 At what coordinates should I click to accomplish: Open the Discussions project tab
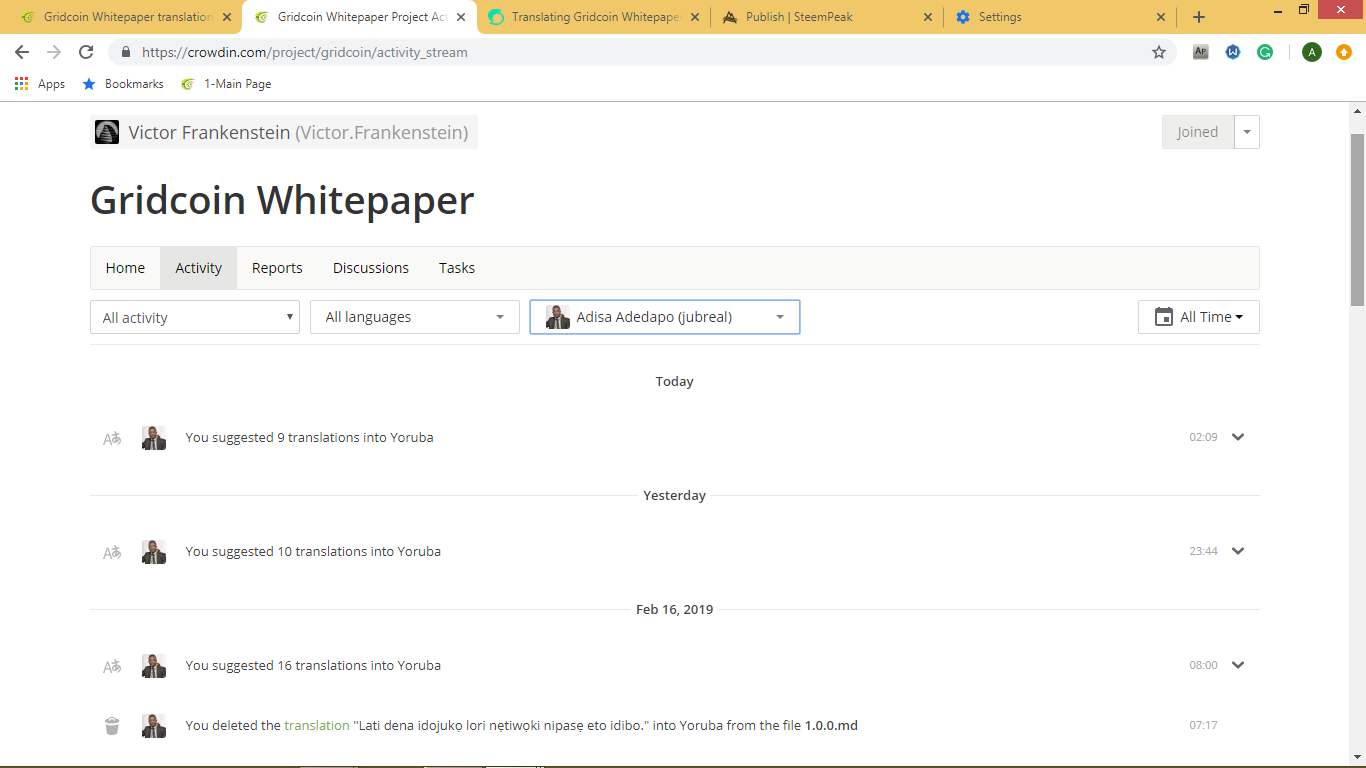(x=371, y=268)
